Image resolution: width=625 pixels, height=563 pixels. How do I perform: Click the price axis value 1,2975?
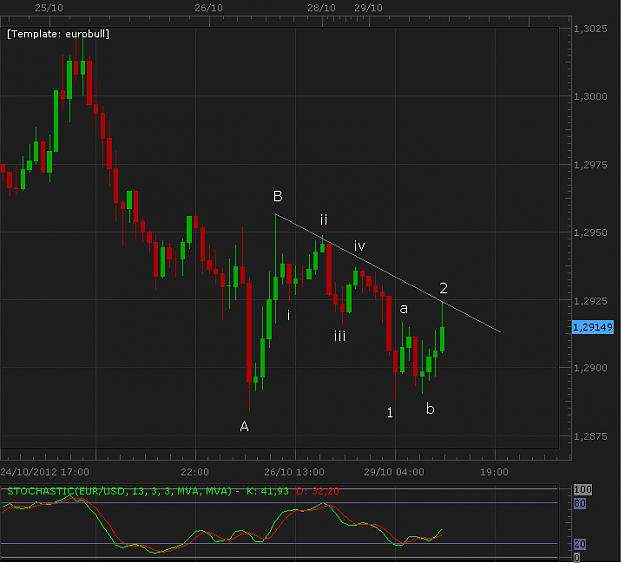point(590,165)
